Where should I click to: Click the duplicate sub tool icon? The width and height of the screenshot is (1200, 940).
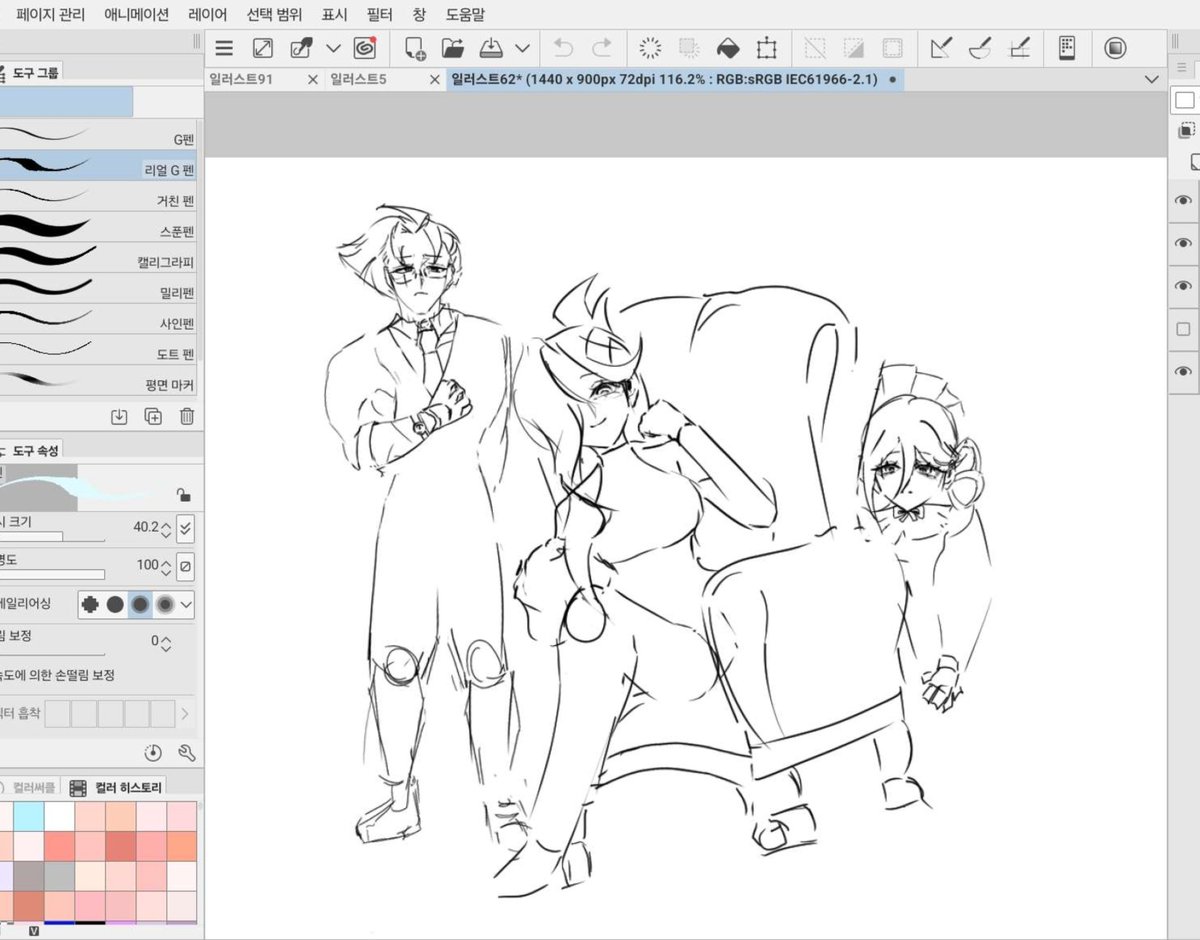pos(153,416)
